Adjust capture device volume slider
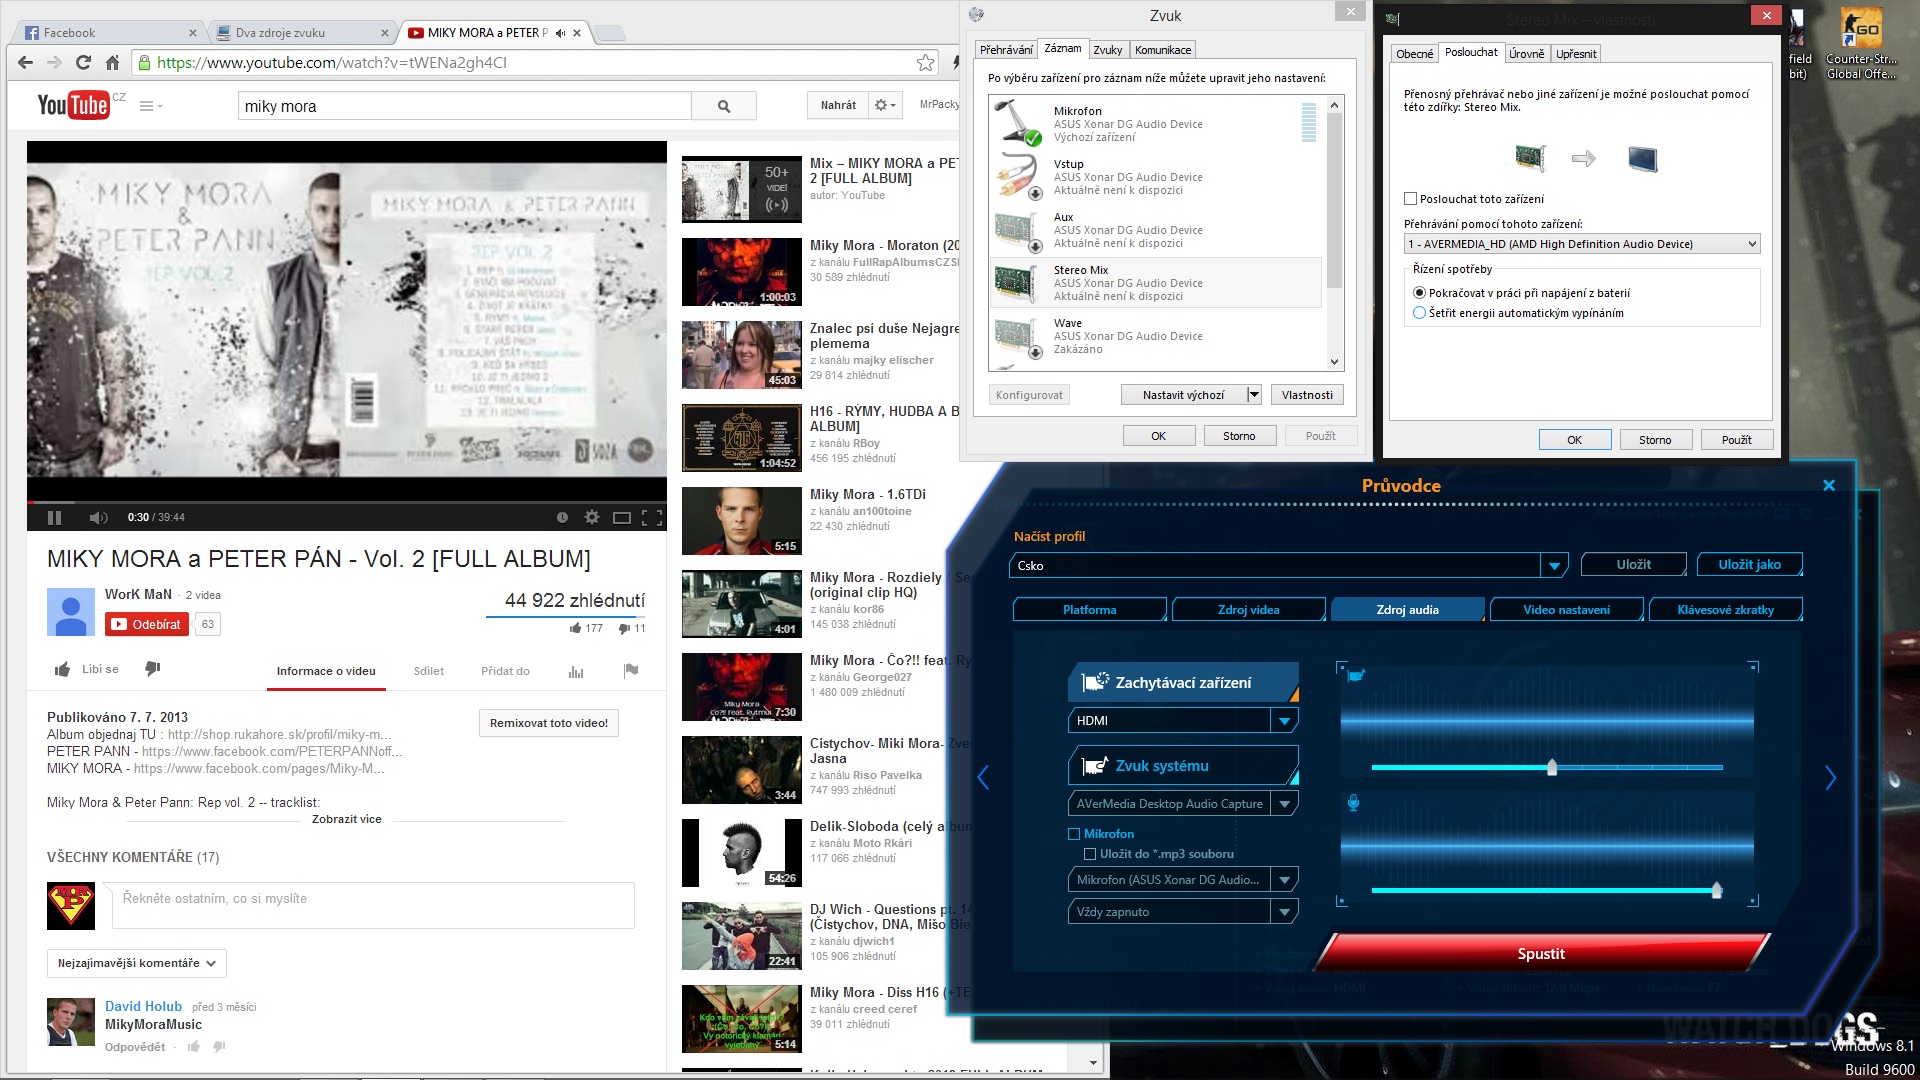 1552,768
